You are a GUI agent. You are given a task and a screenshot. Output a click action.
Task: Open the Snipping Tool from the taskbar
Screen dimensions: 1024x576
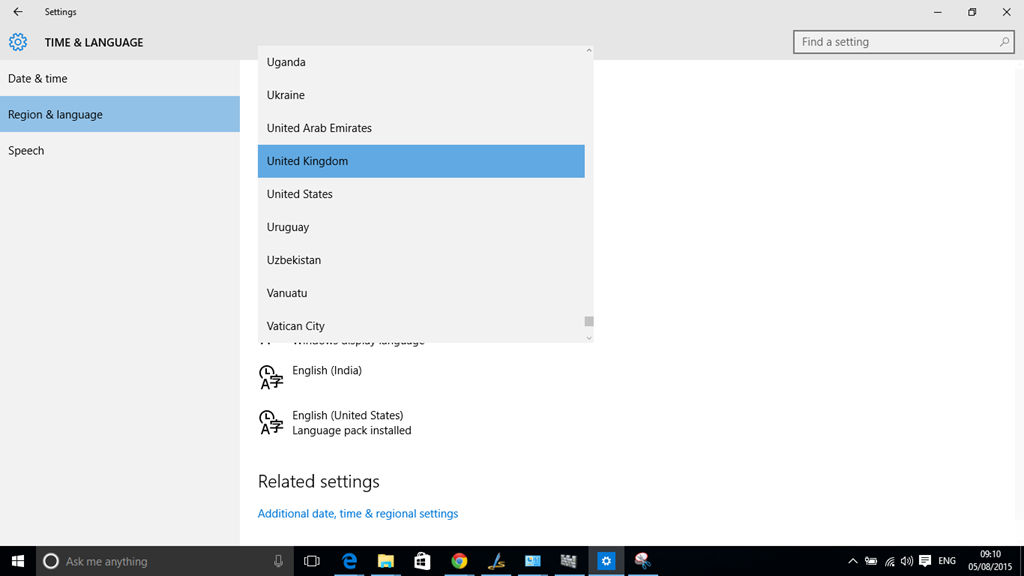click(x=643, y=561)
